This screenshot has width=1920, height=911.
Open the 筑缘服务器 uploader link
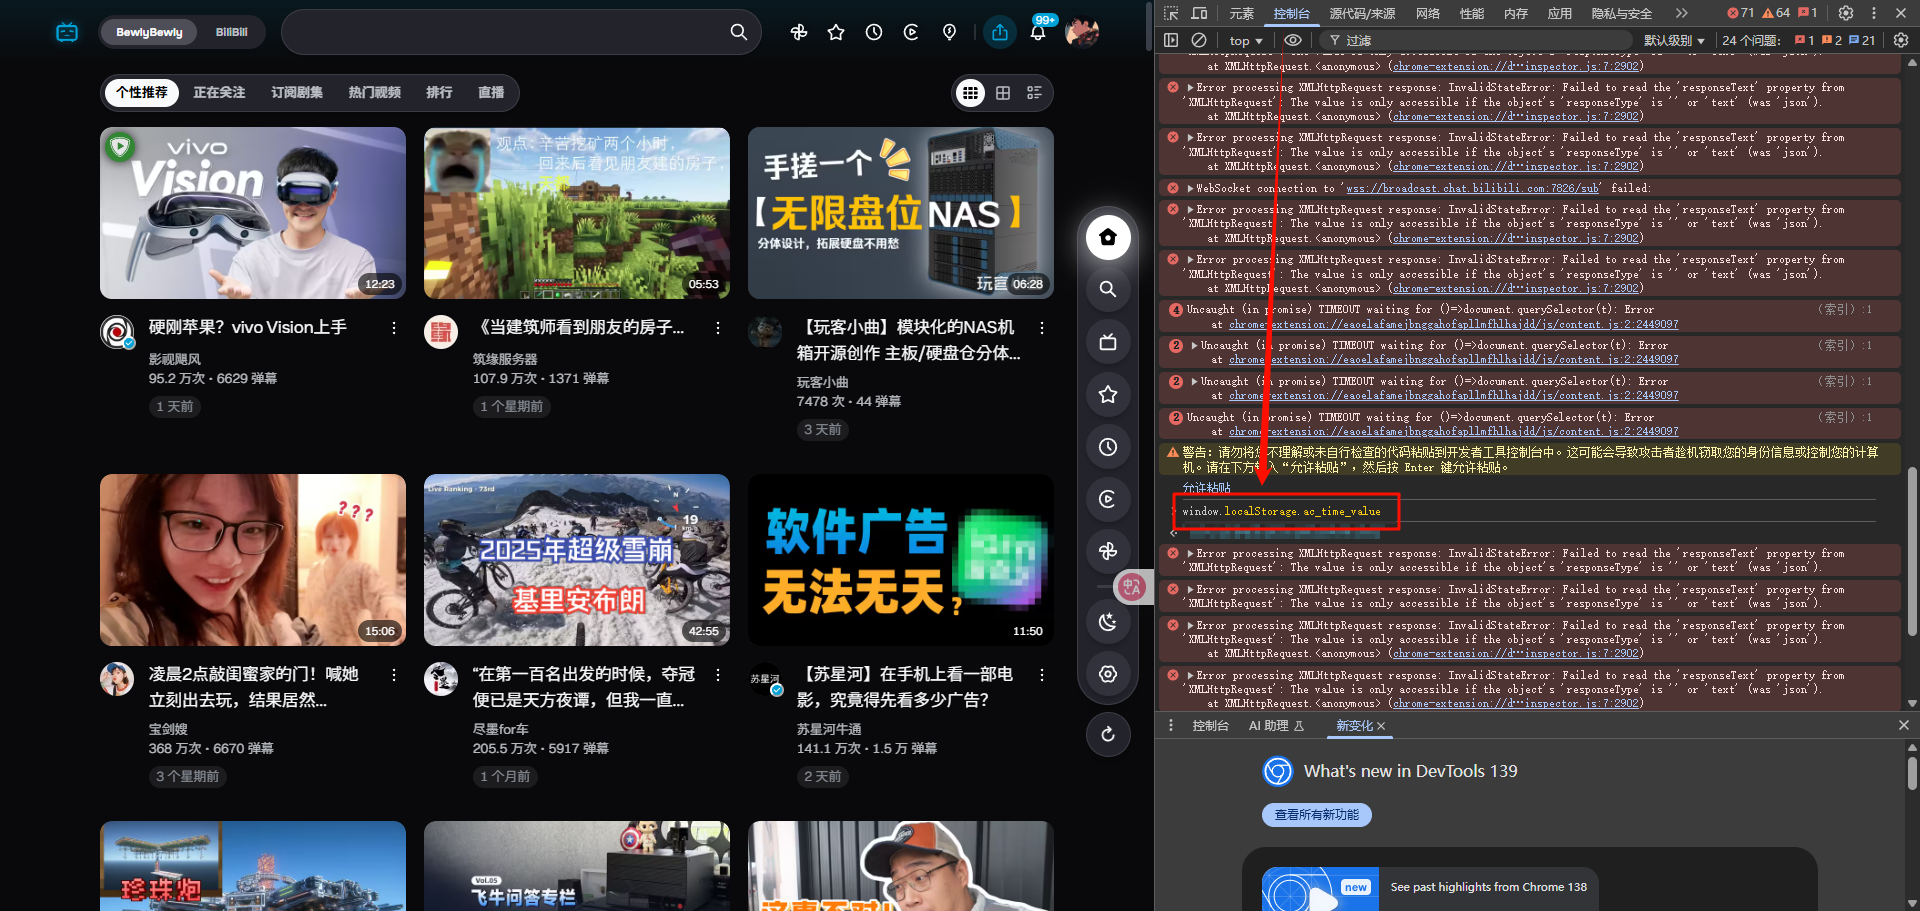pyautogui.click(x=505, y=359)
